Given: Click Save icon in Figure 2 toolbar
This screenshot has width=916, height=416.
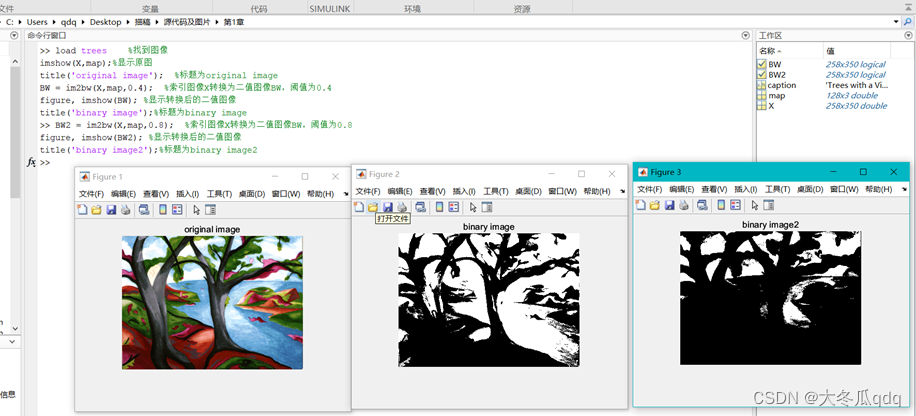Looking at the screenshot, I should (x=387, y=207).
